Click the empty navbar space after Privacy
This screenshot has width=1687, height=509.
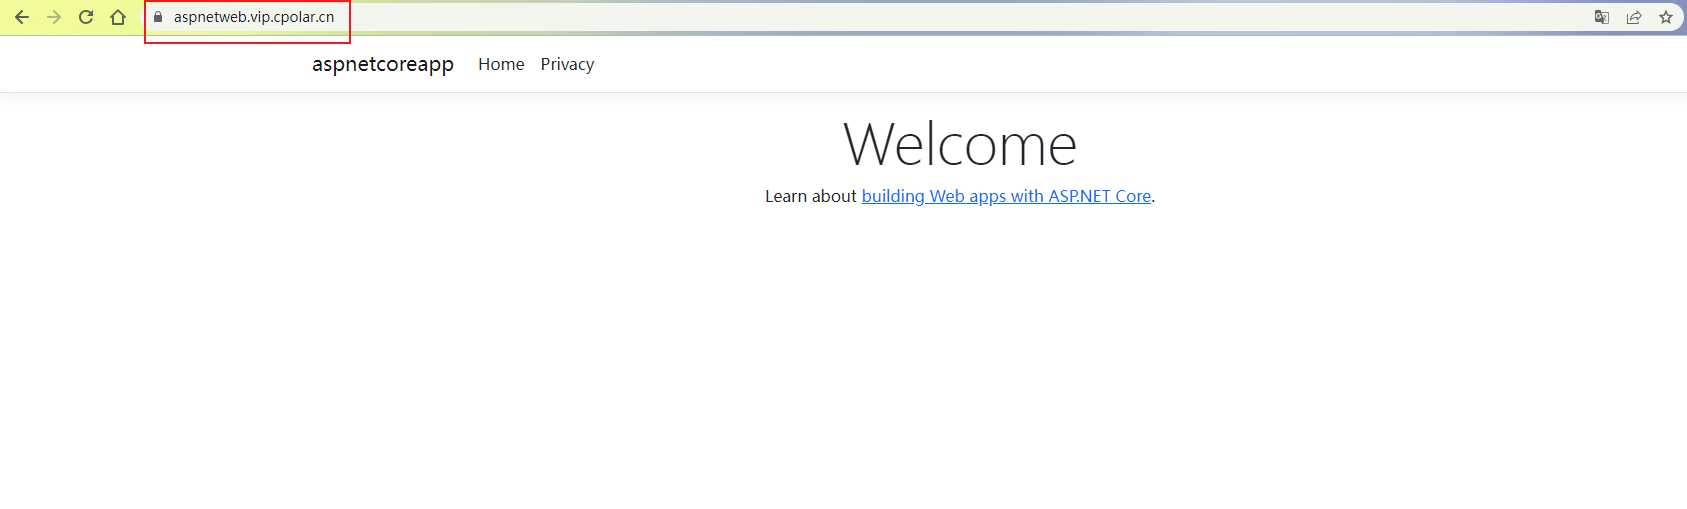1000,64
